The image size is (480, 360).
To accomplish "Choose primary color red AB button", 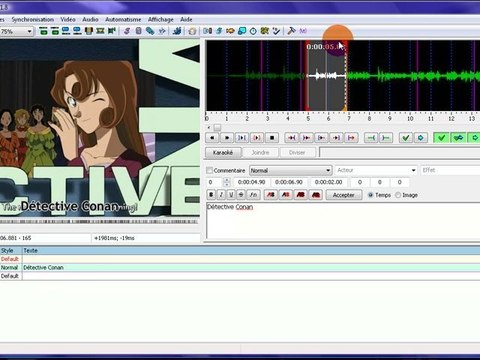I will point(271,195).
